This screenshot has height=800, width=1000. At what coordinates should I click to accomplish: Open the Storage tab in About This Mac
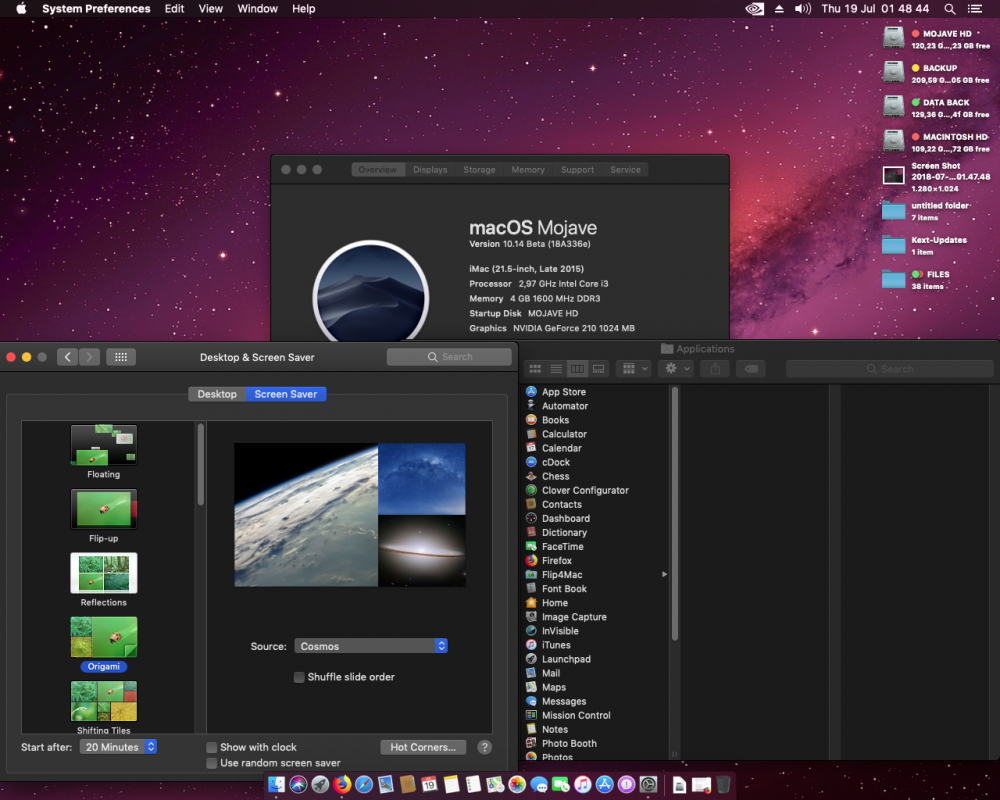480,170
